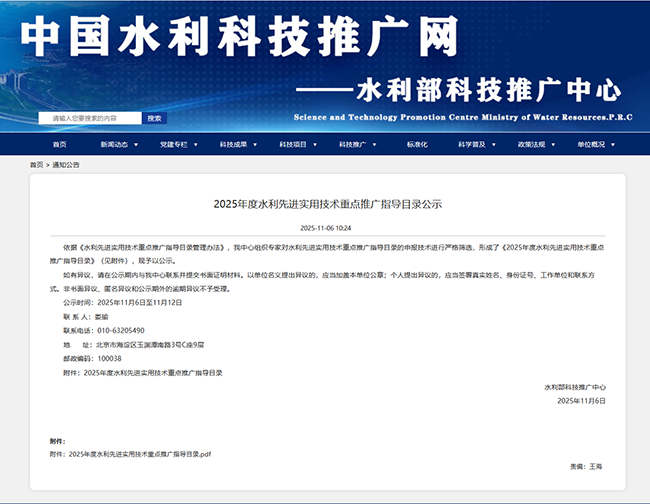Click the 搜索 search button
650x504 pixels.
(155, 118)
